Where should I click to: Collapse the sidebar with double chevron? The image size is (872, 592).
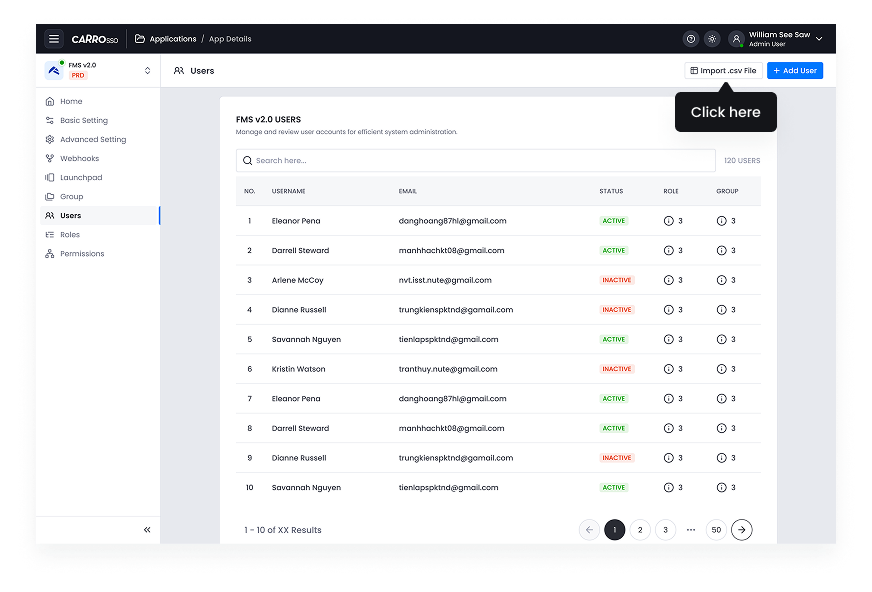147,530
